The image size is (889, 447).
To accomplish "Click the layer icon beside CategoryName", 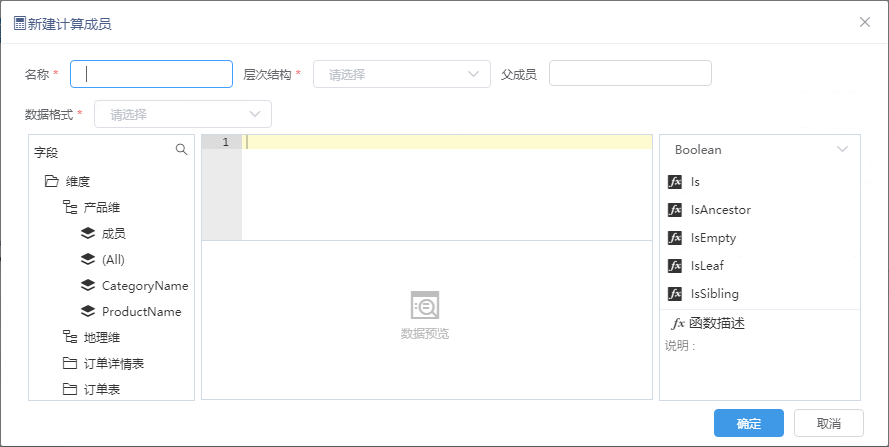I will [88, 285].
